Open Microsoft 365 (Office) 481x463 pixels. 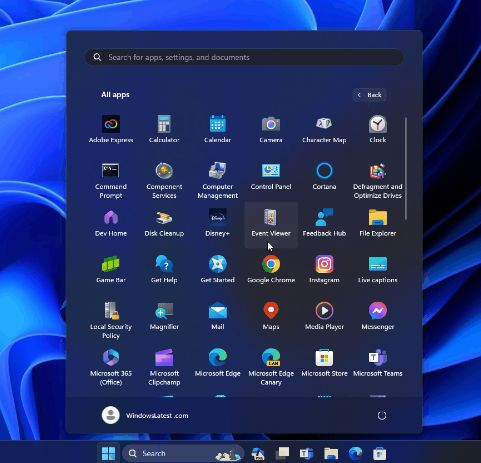click(x=111, y=367)
